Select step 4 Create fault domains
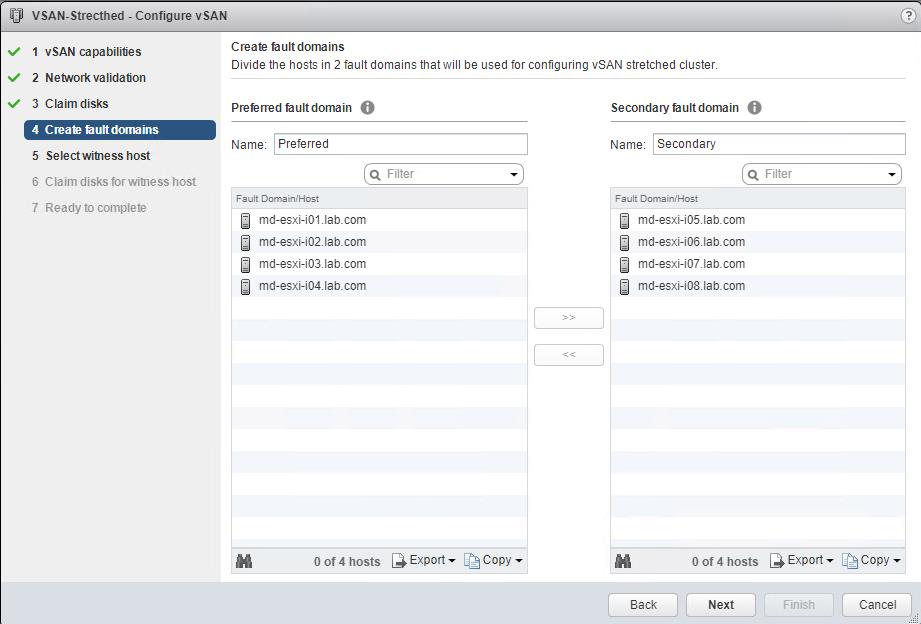 tap(120, 130)
